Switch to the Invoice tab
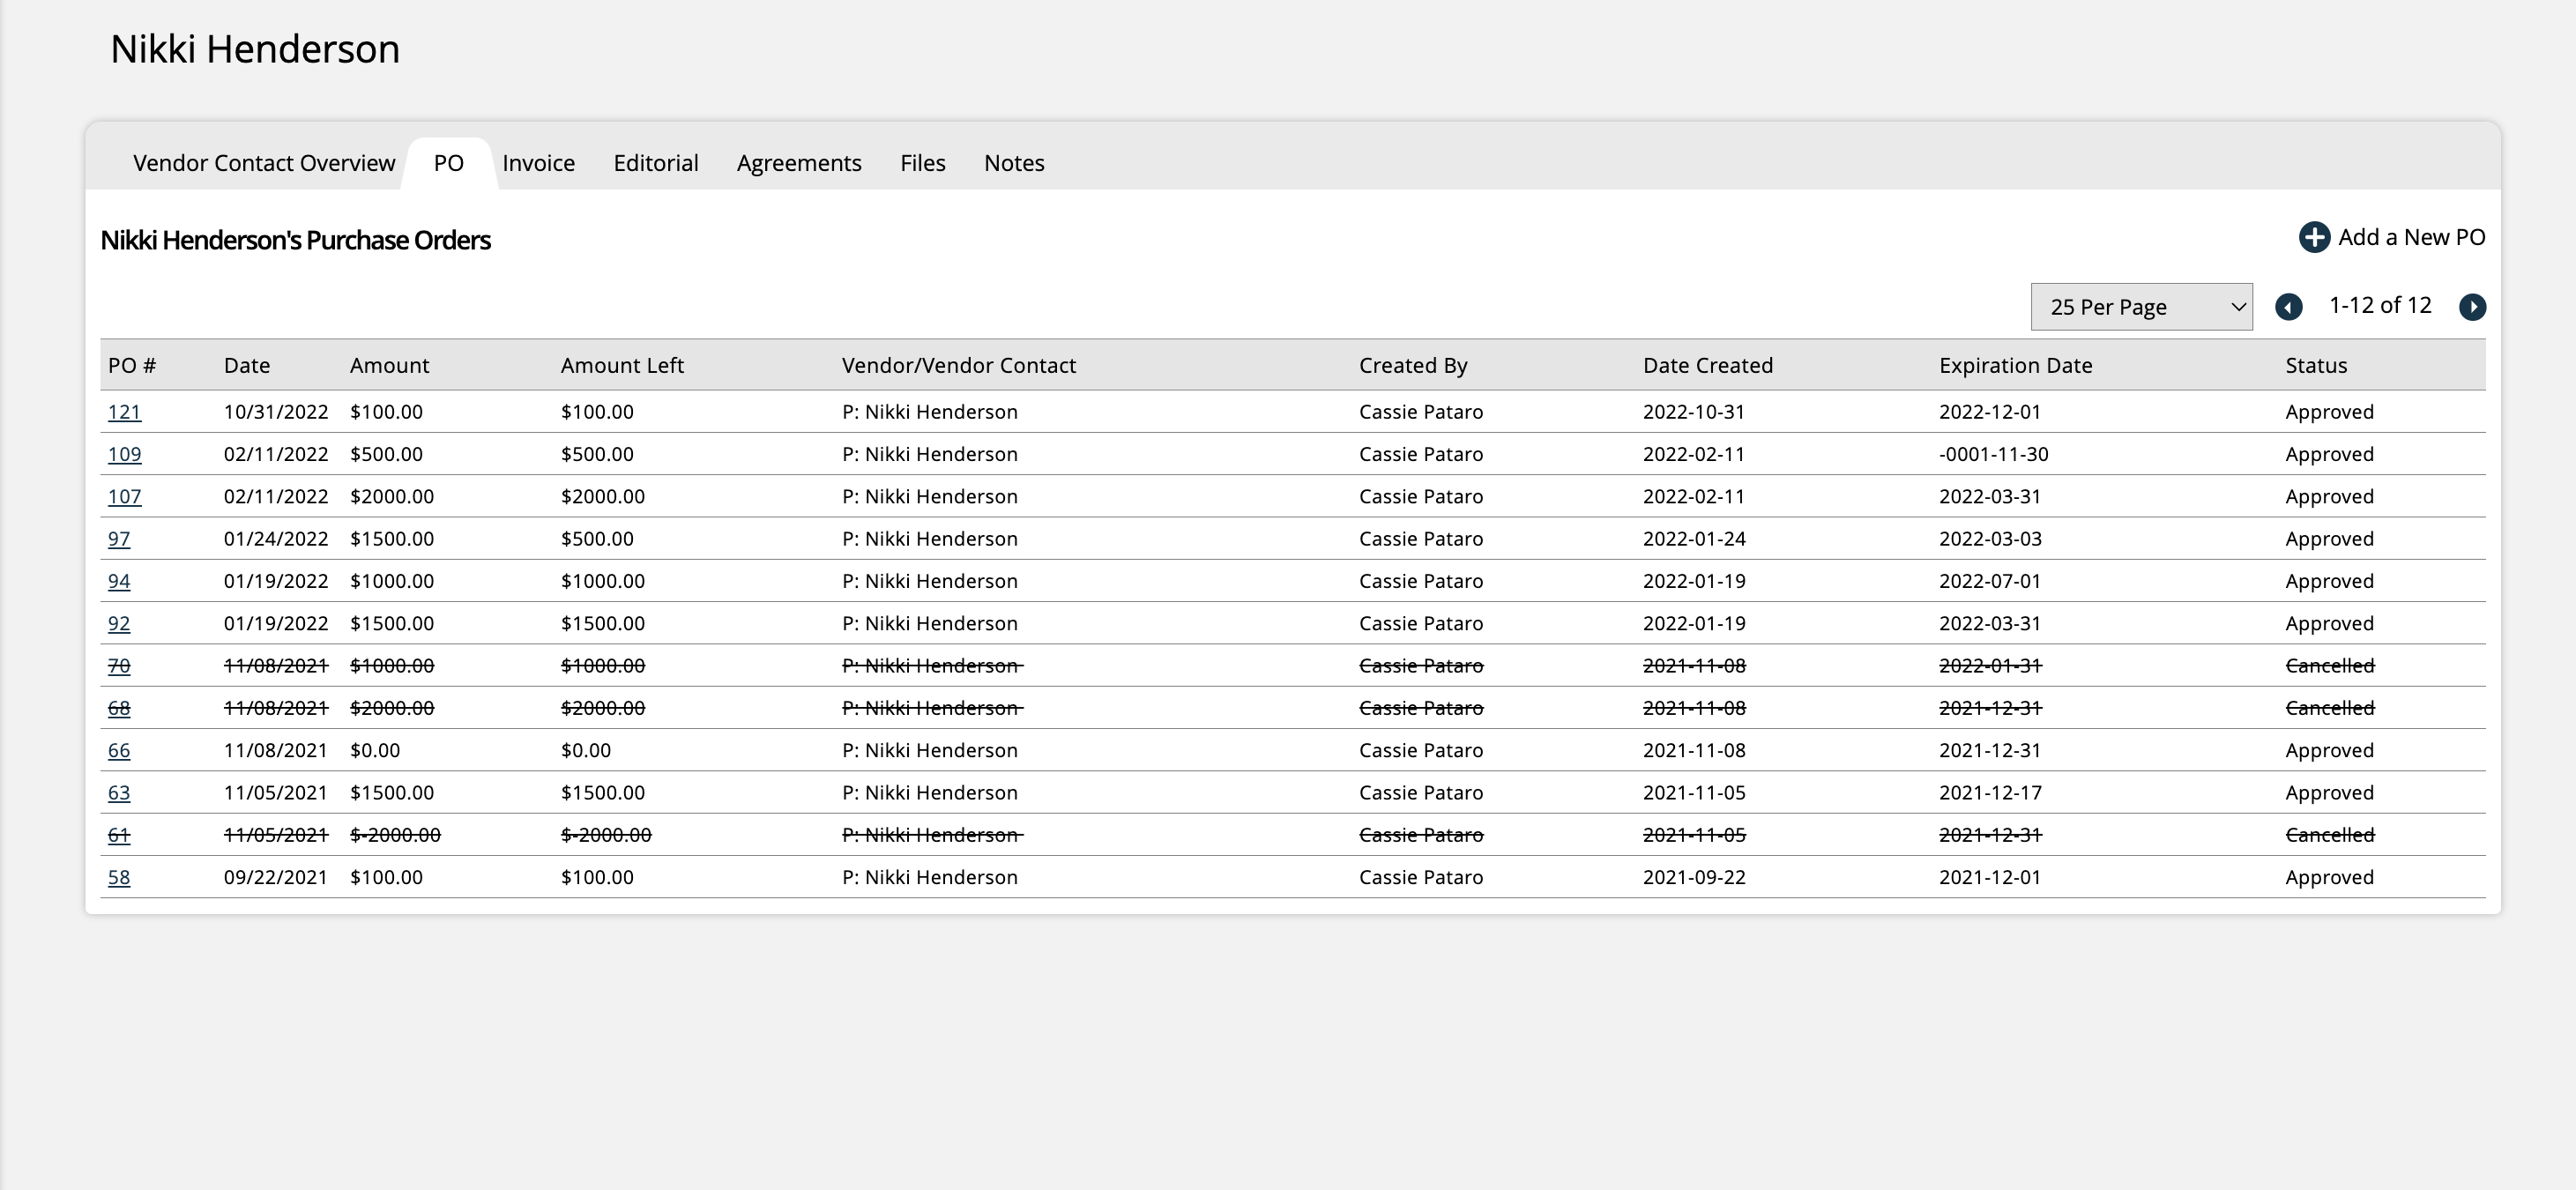2576x1190 pixels. pos(538,163)
